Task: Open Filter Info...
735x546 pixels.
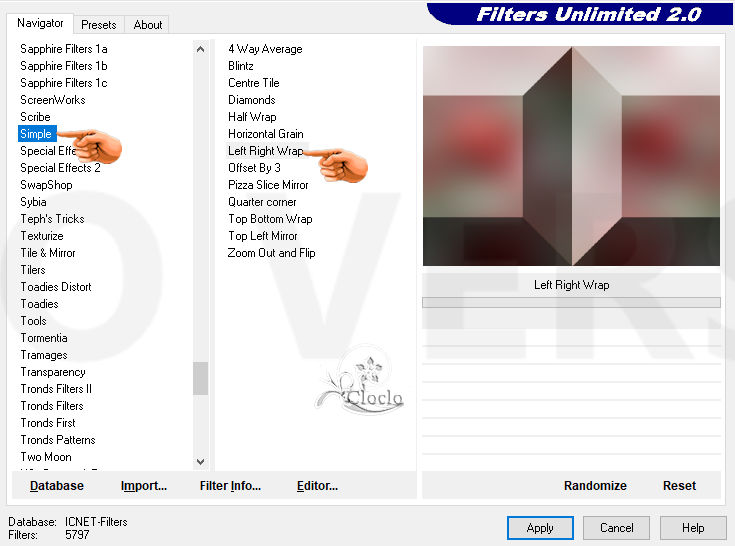Action: 230,486
